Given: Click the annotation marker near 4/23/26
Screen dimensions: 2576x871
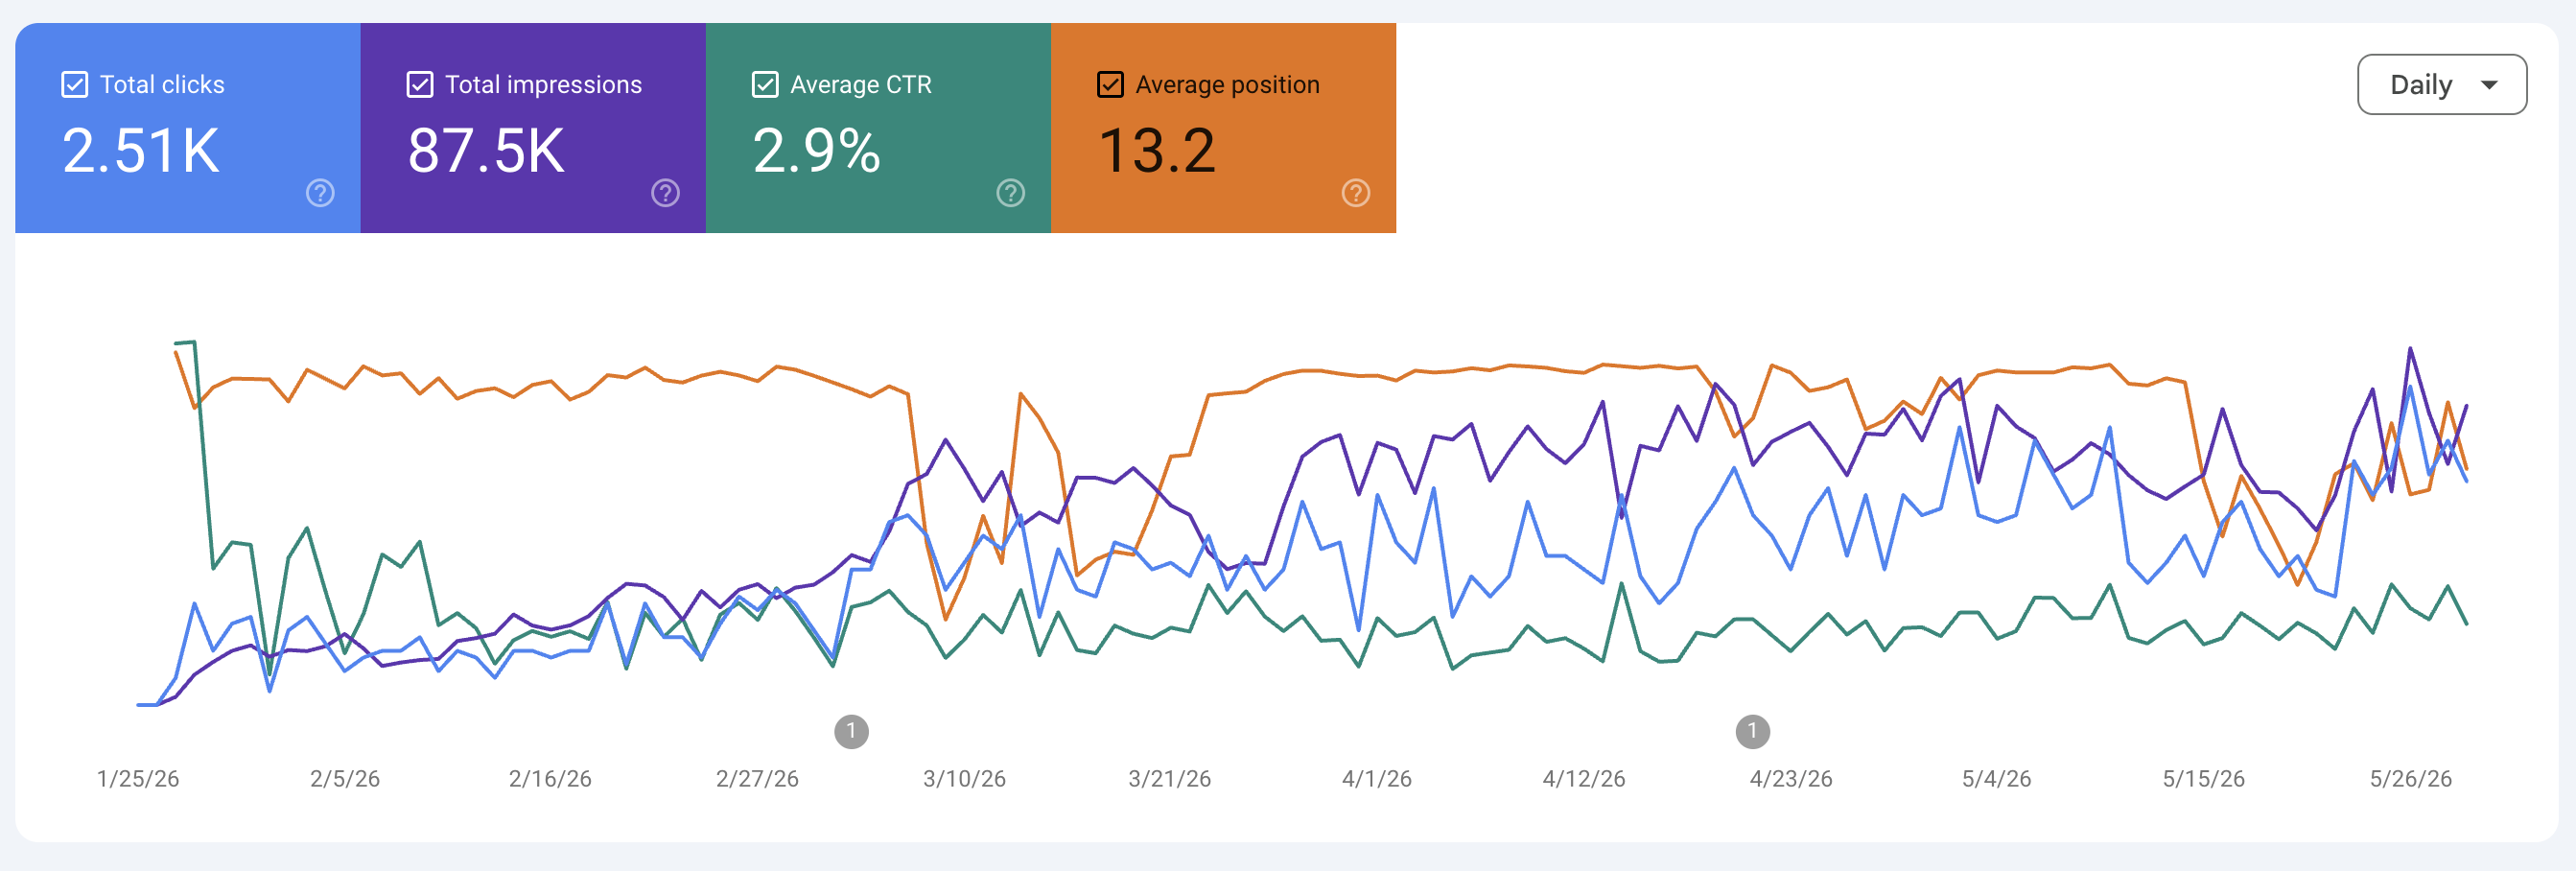Looking at the screenshot, I should tap(1752, 732).
